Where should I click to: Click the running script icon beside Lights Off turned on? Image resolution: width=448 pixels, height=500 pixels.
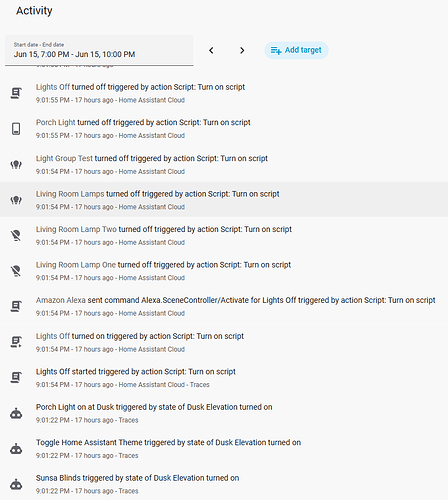pyautogui.click(x=16, y=342)
